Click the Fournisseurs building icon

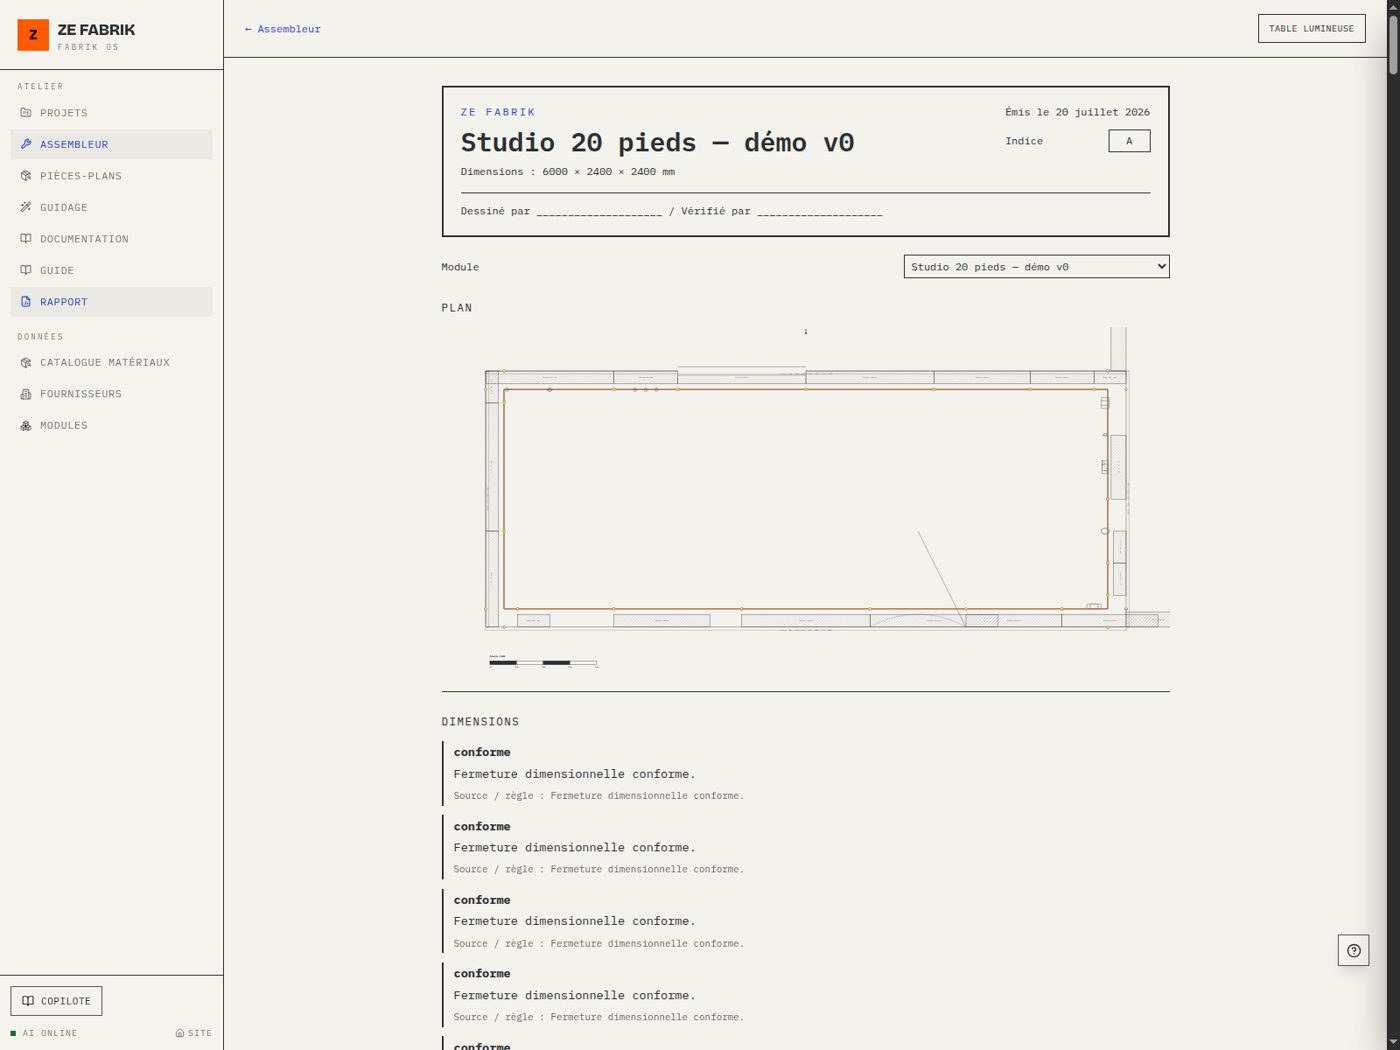pyautogui.click(x=26, y=394)
